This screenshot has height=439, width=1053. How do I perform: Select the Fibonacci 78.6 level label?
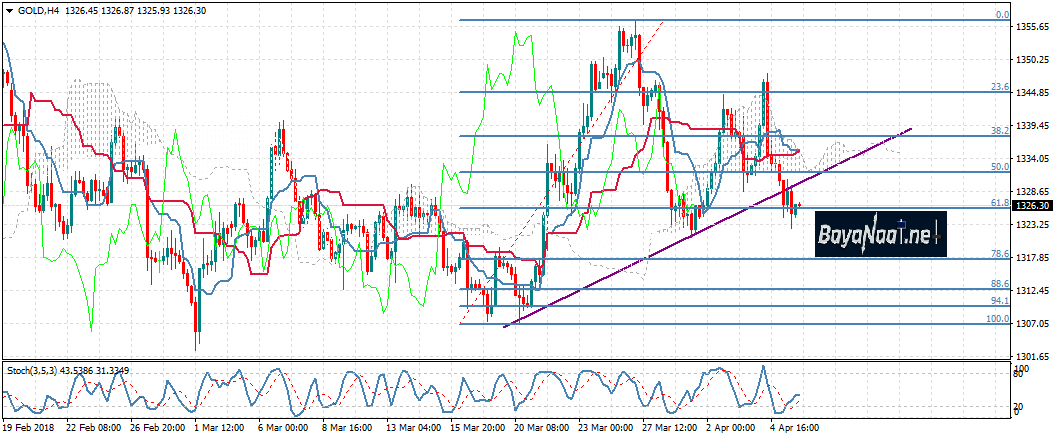[999, 253]
